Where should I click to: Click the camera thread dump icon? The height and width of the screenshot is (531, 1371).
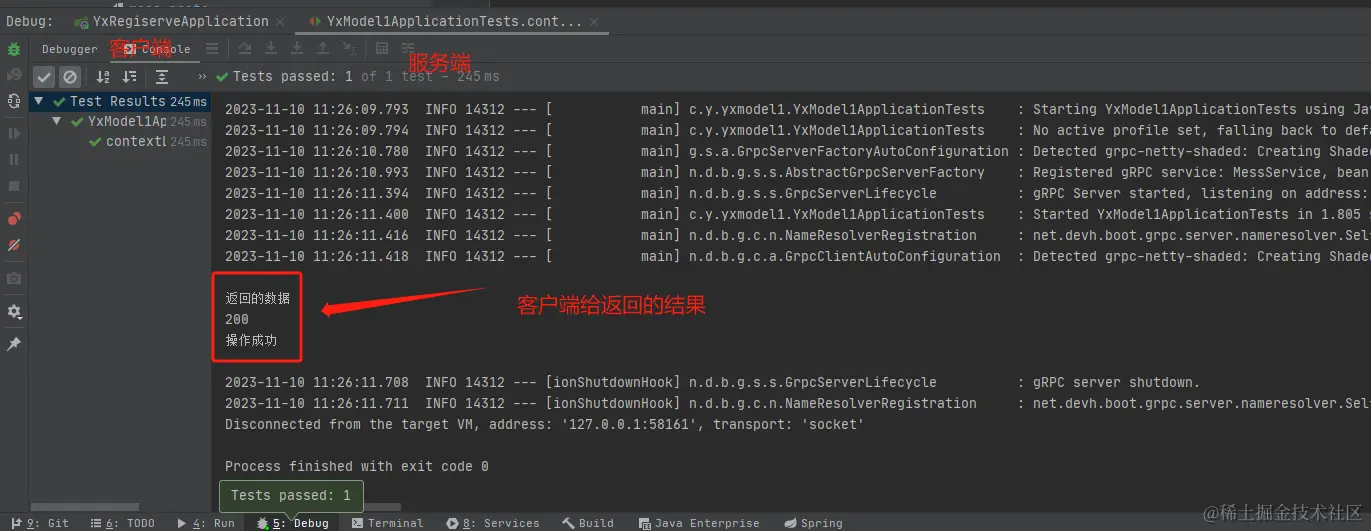(x=14, y=279)
